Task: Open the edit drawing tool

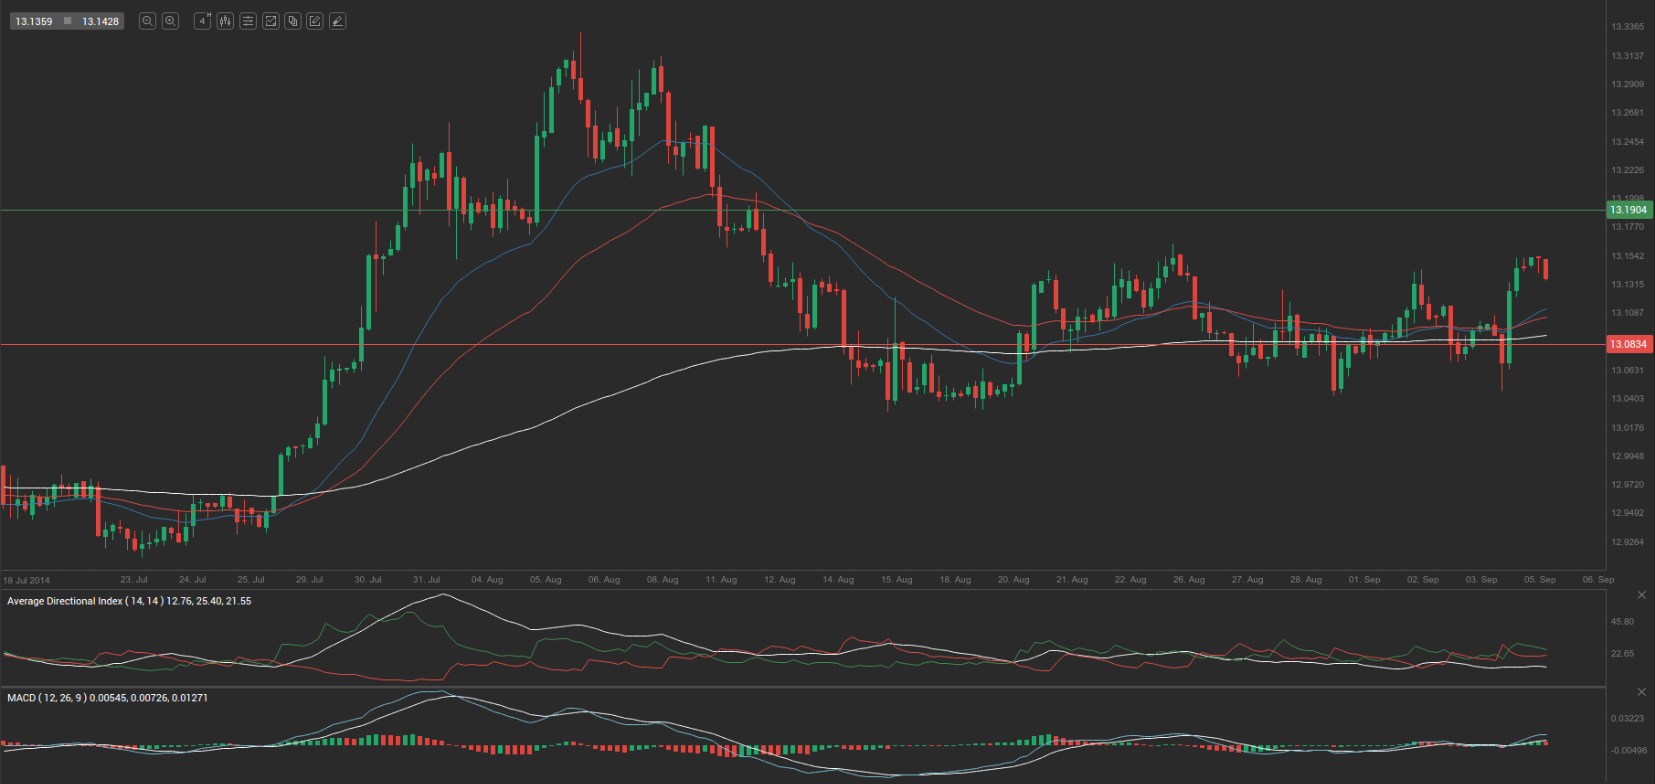Action: (315, 21)
